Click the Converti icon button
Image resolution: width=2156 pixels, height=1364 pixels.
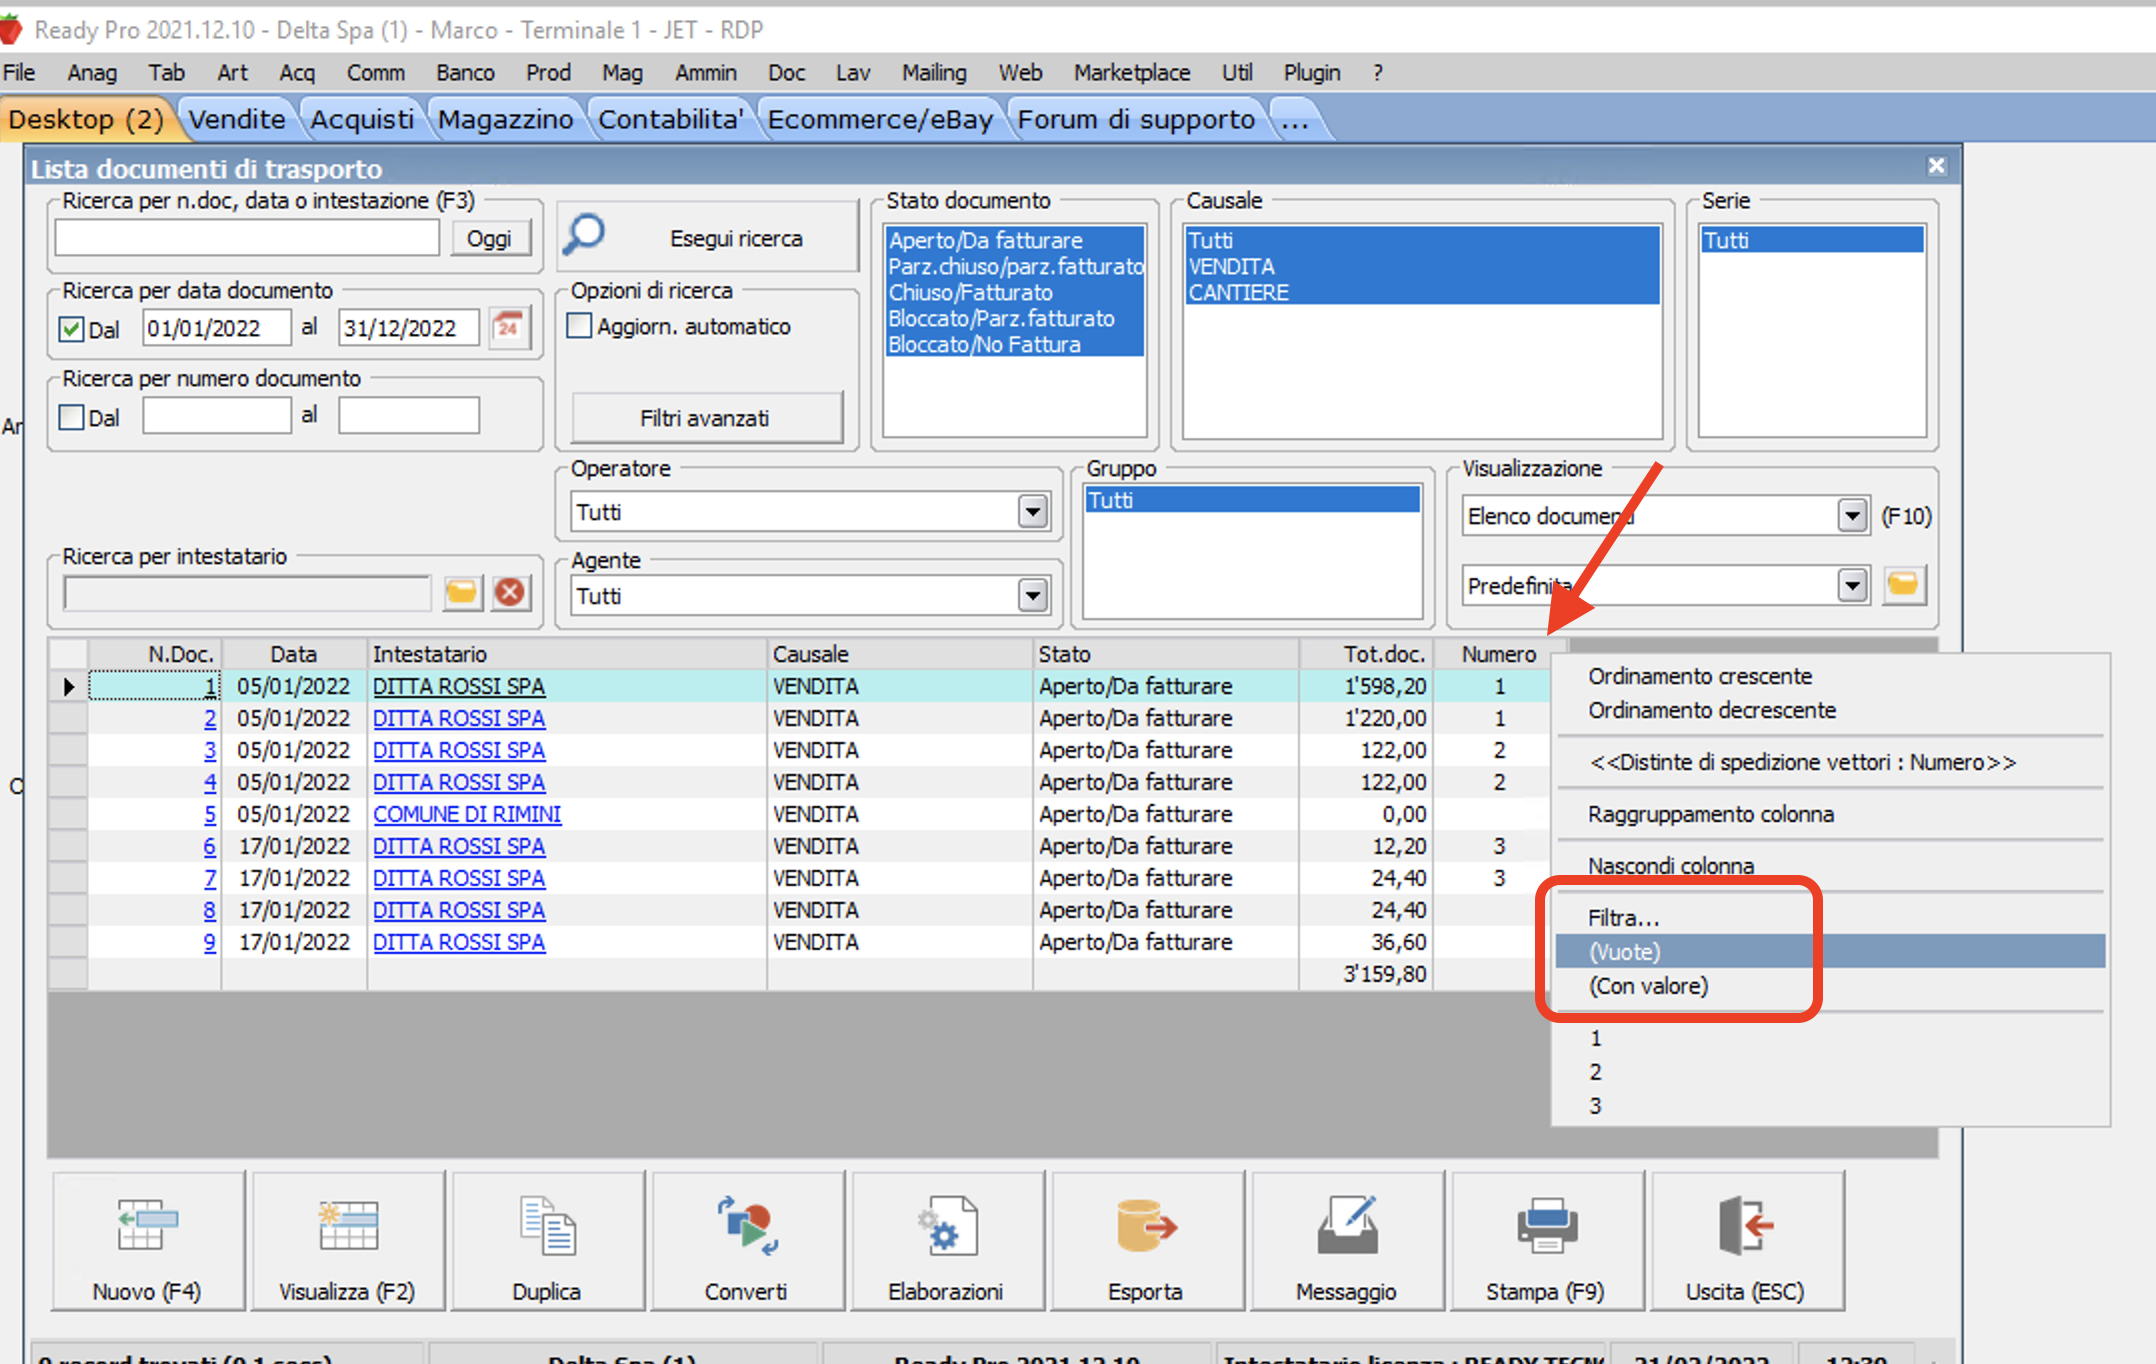point(746,1227)
